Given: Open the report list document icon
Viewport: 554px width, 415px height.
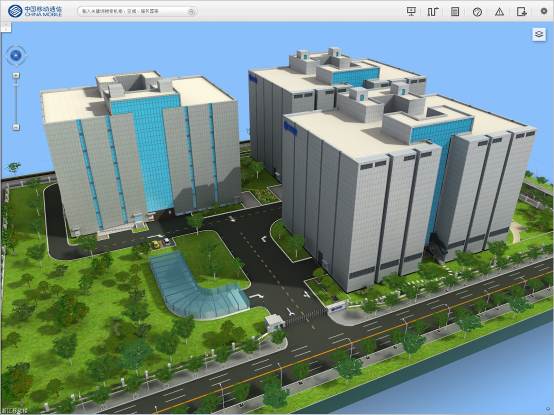Looking at the screenshot, I should 455,11.
